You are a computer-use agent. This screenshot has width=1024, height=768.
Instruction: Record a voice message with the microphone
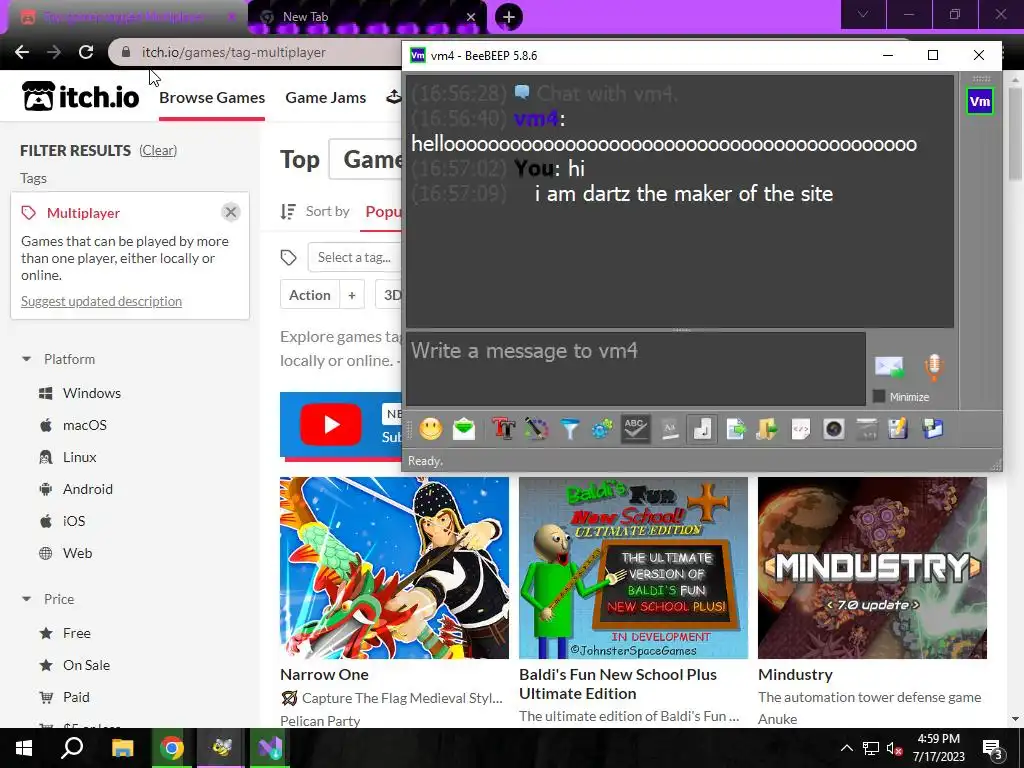click(x=934, y=367)
